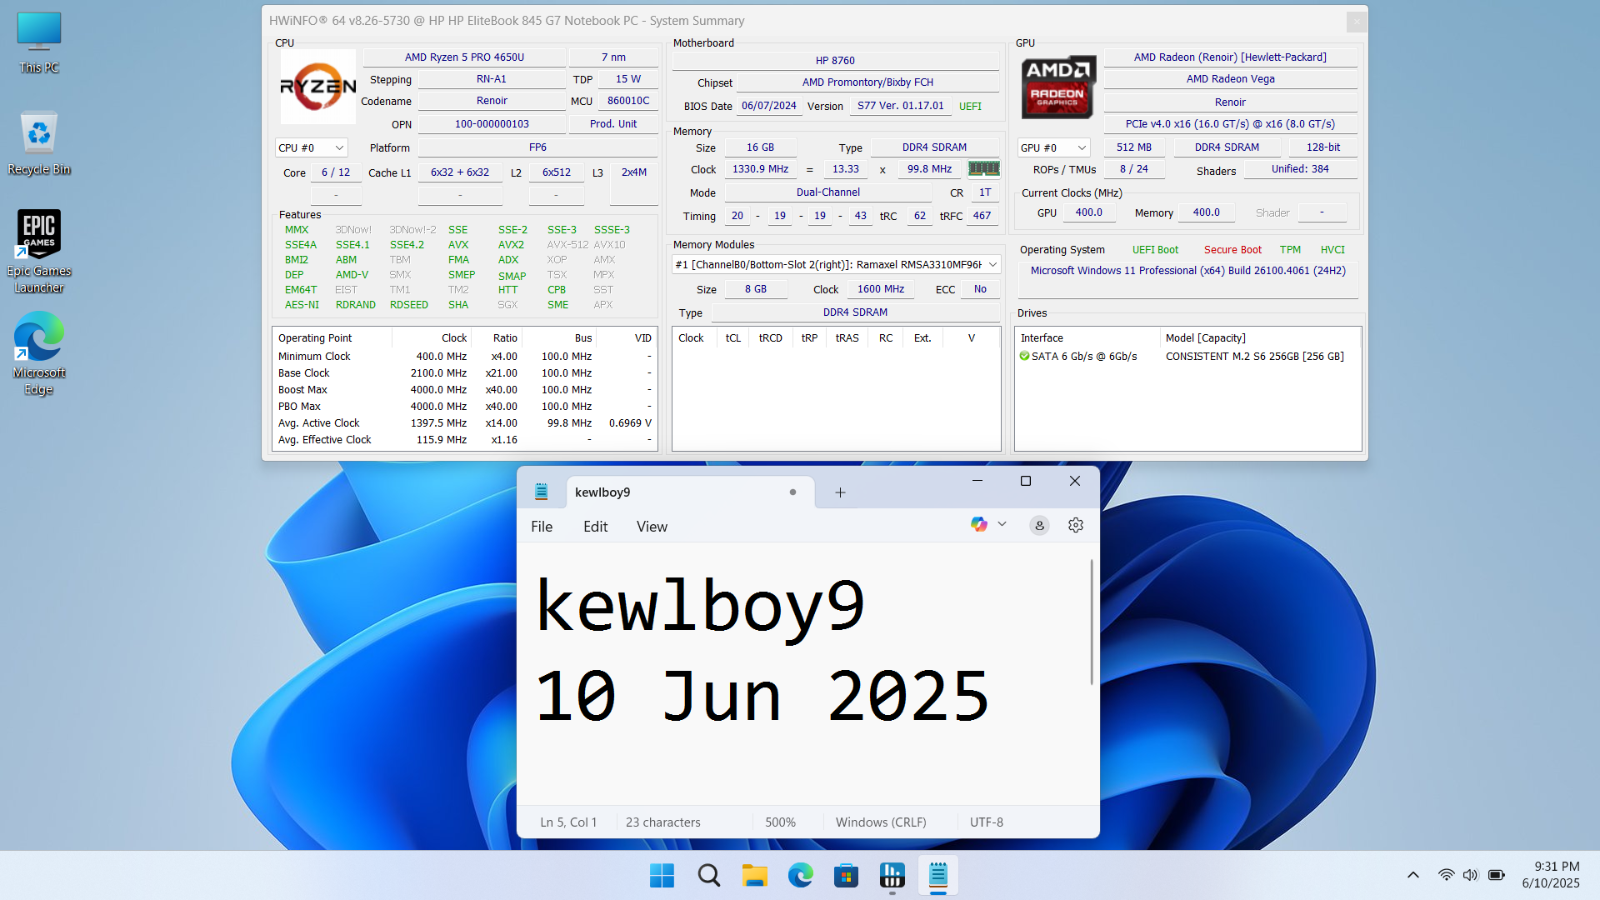Click the memory module chip icon
This screenshot has height=900, width=1600.
click(984, 169)
